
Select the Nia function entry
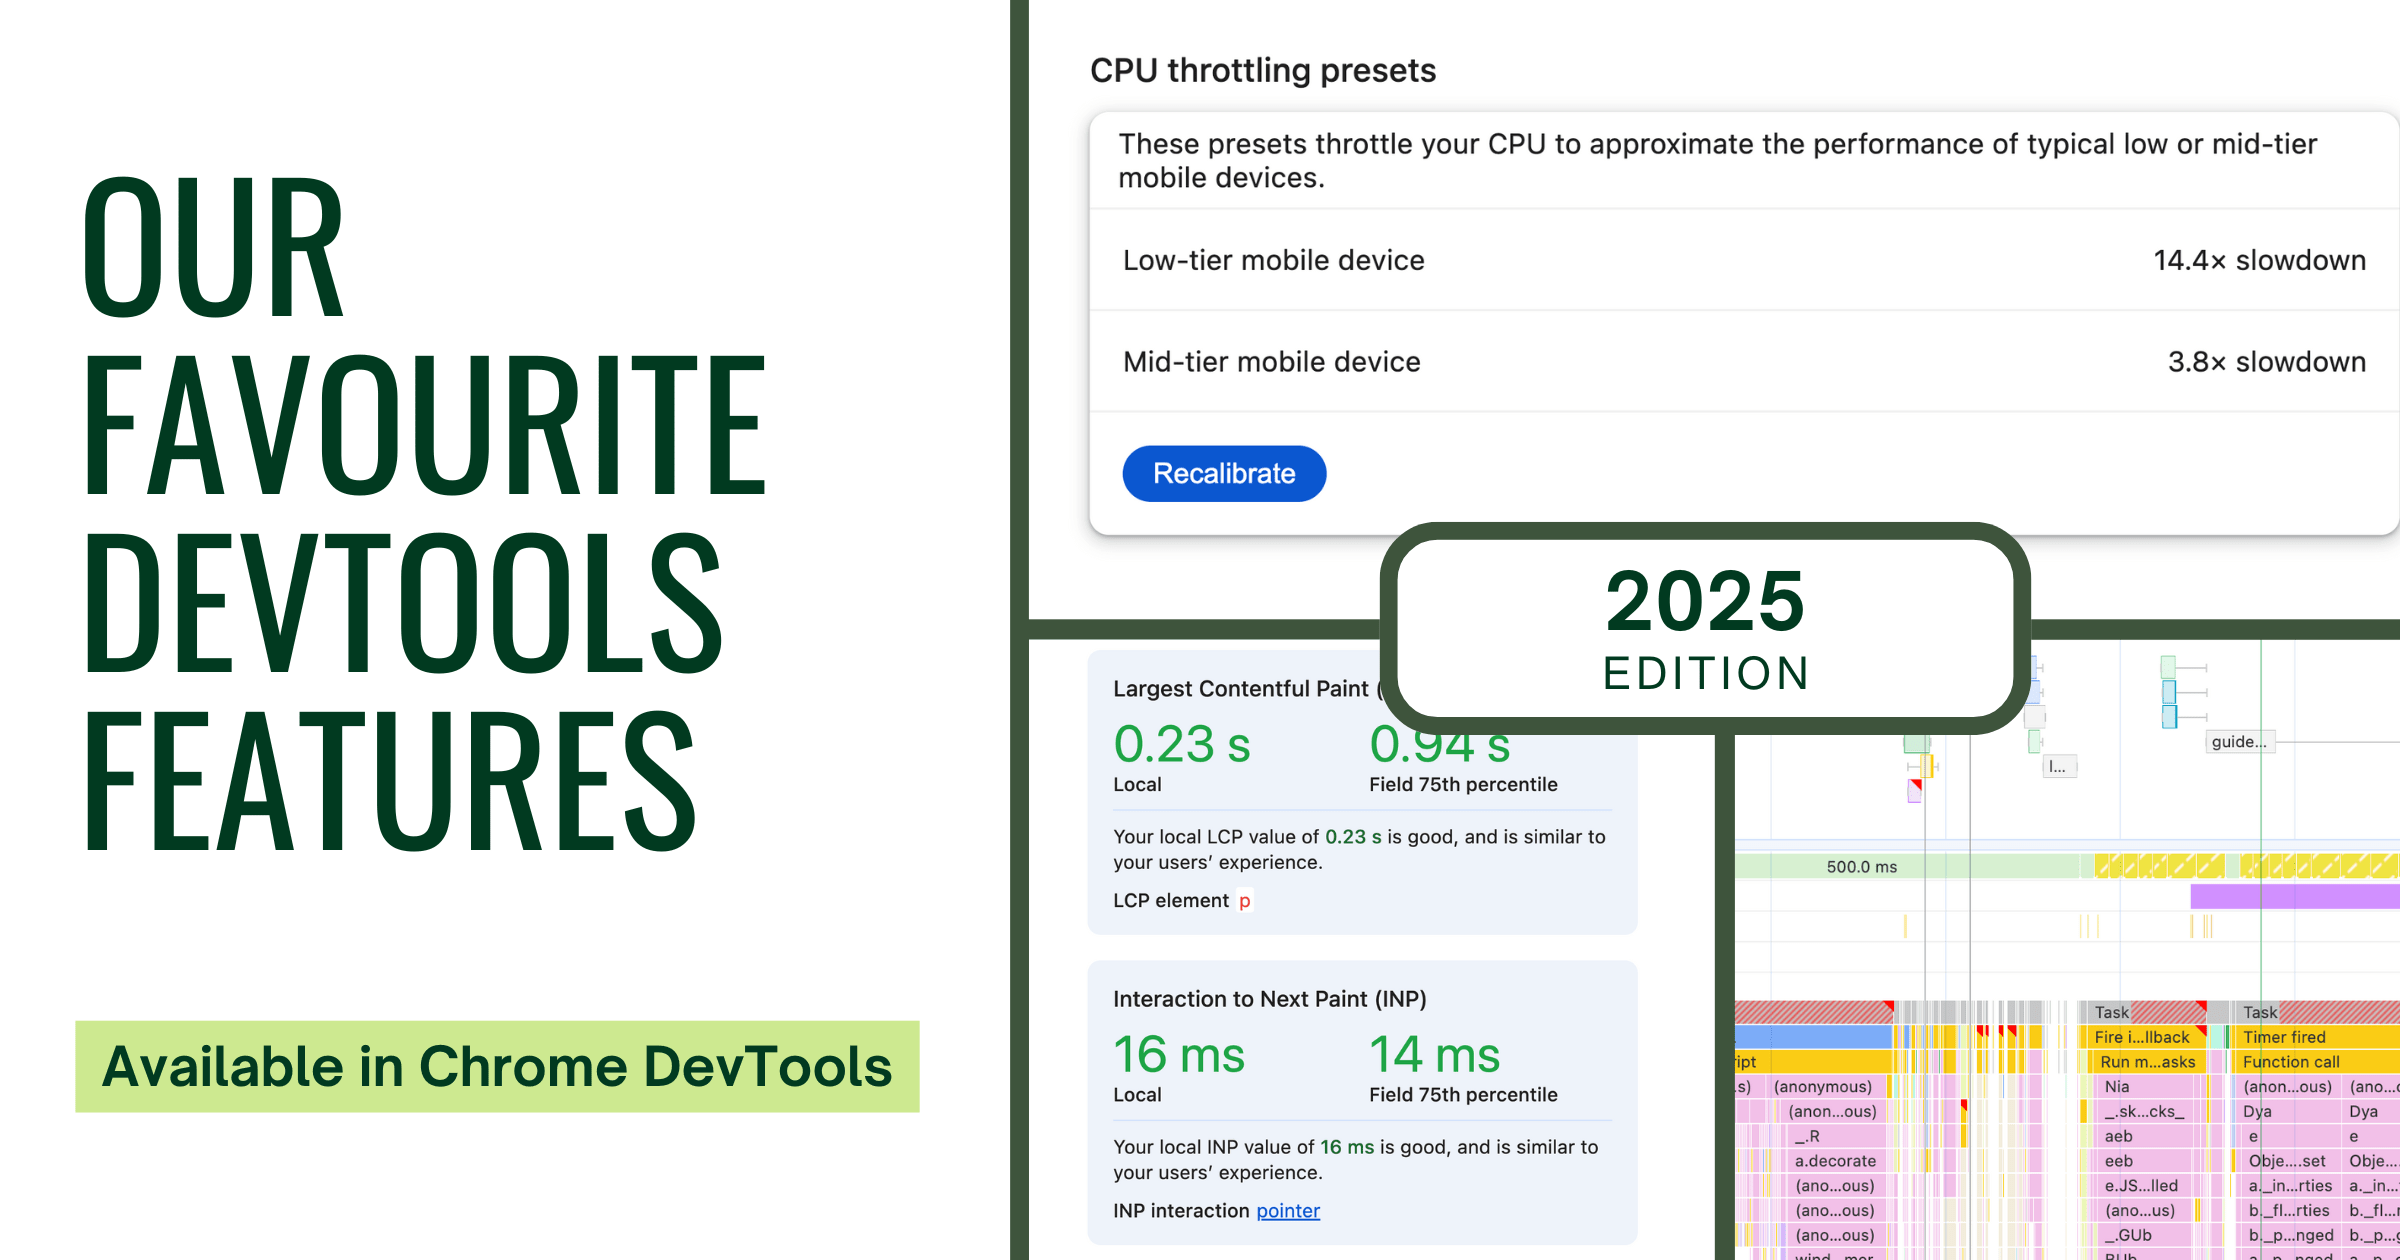[2148, 1087]
